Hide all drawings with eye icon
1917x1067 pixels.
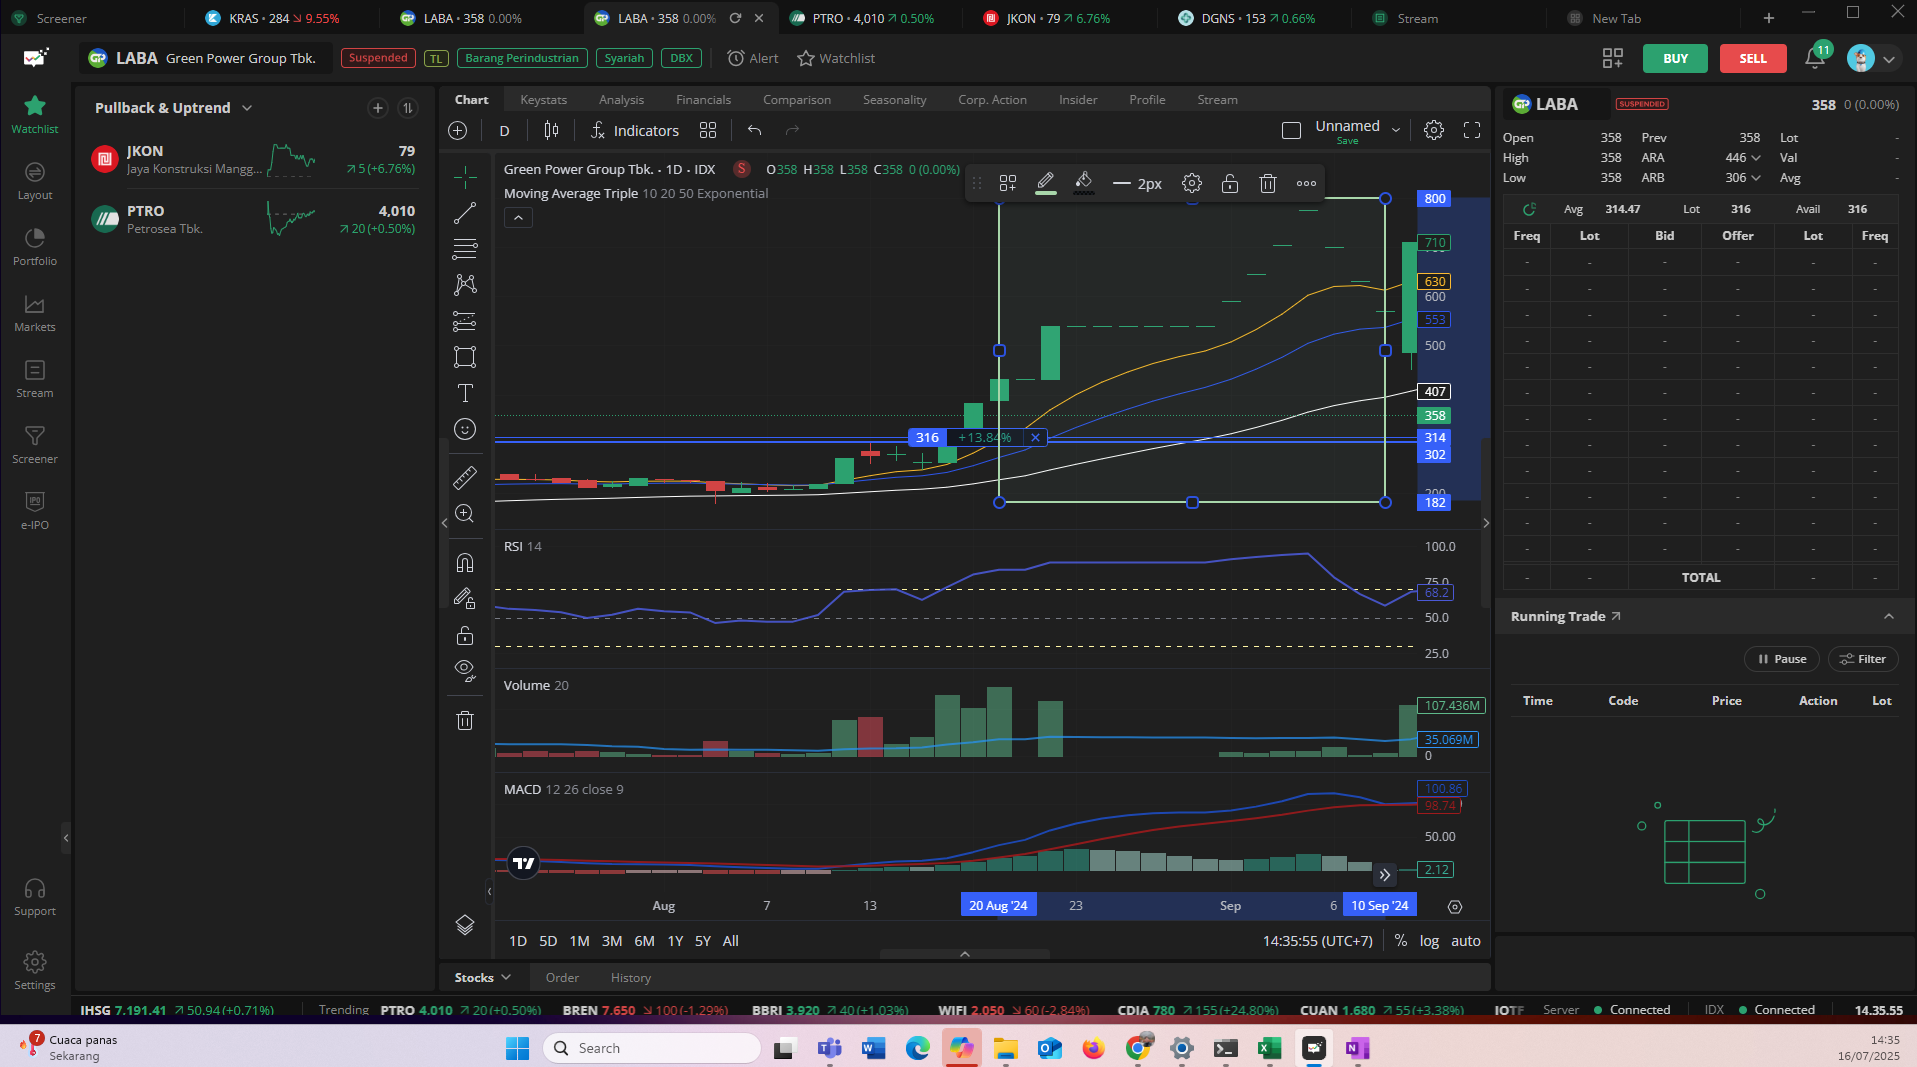465,671
